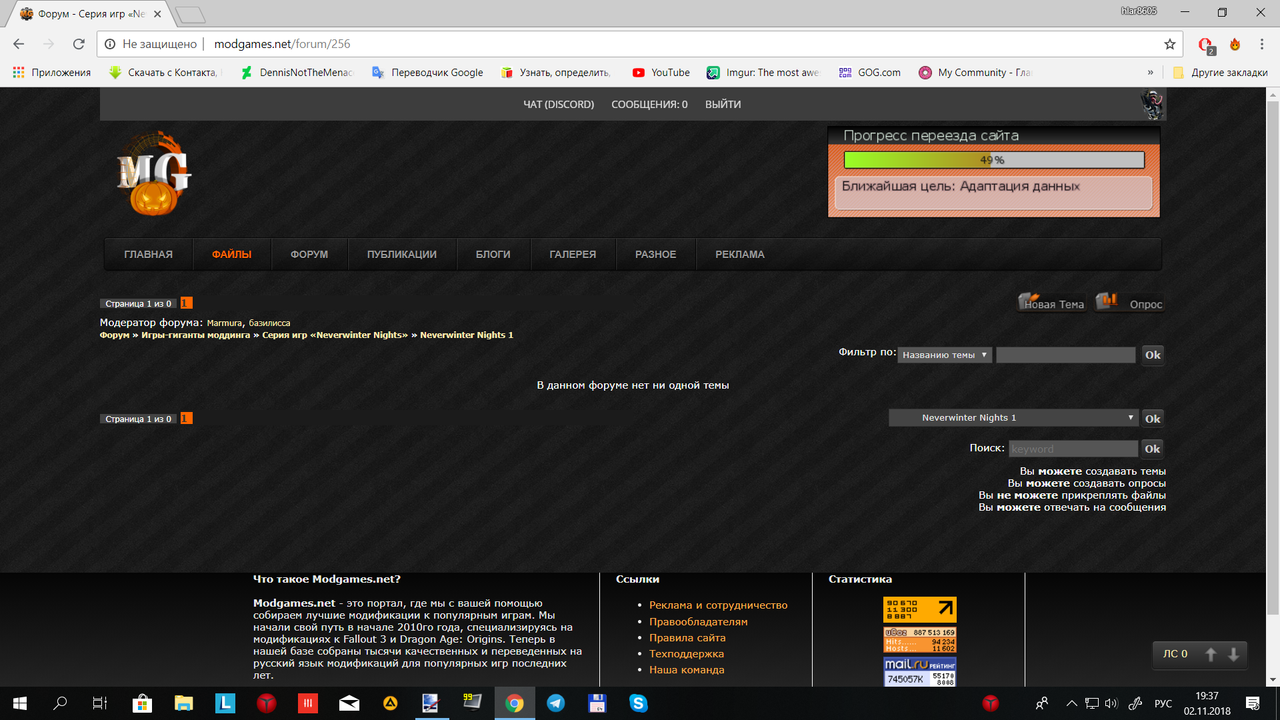Click the flame extension icon
The height and width of the screenshot is (720, 1280).
(1235, 44)
